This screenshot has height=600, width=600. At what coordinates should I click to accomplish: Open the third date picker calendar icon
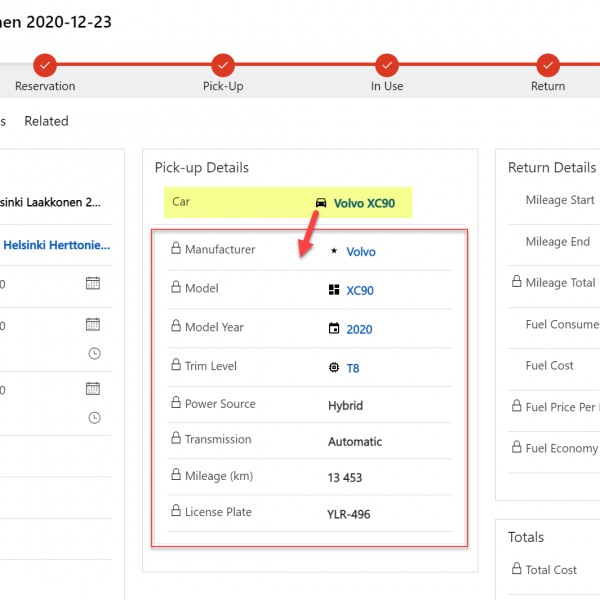pos(93,389)
